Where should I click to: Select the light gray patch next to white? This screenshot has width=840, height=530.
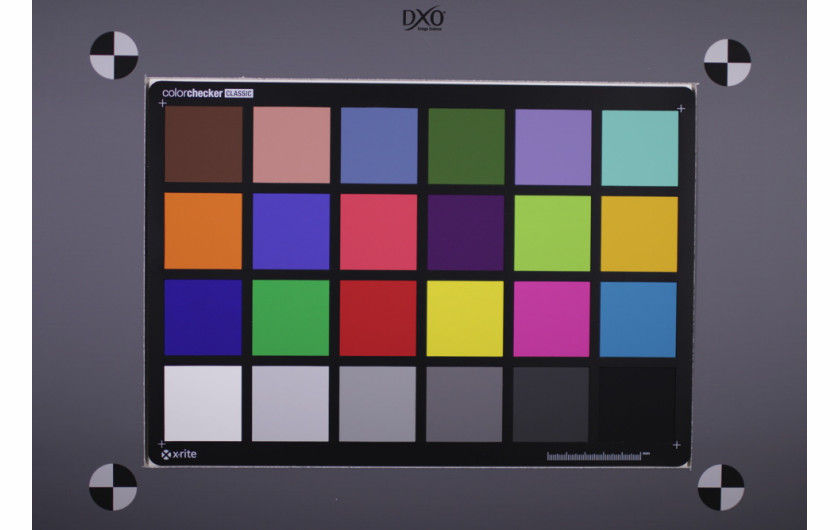(x=290, y=404)
